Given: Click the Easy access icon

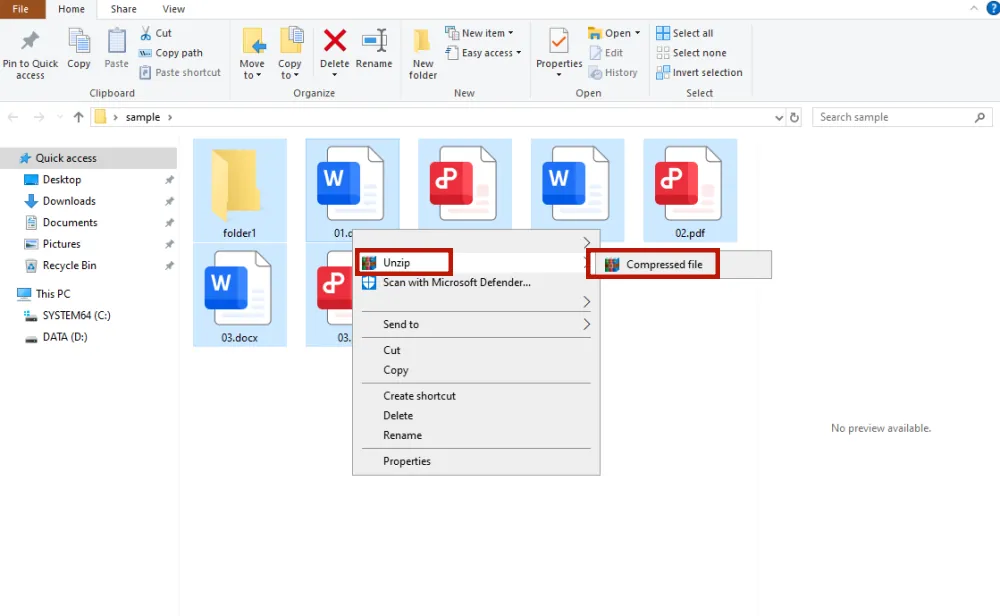Looking at the screenshot, I should tap(481, 52).
